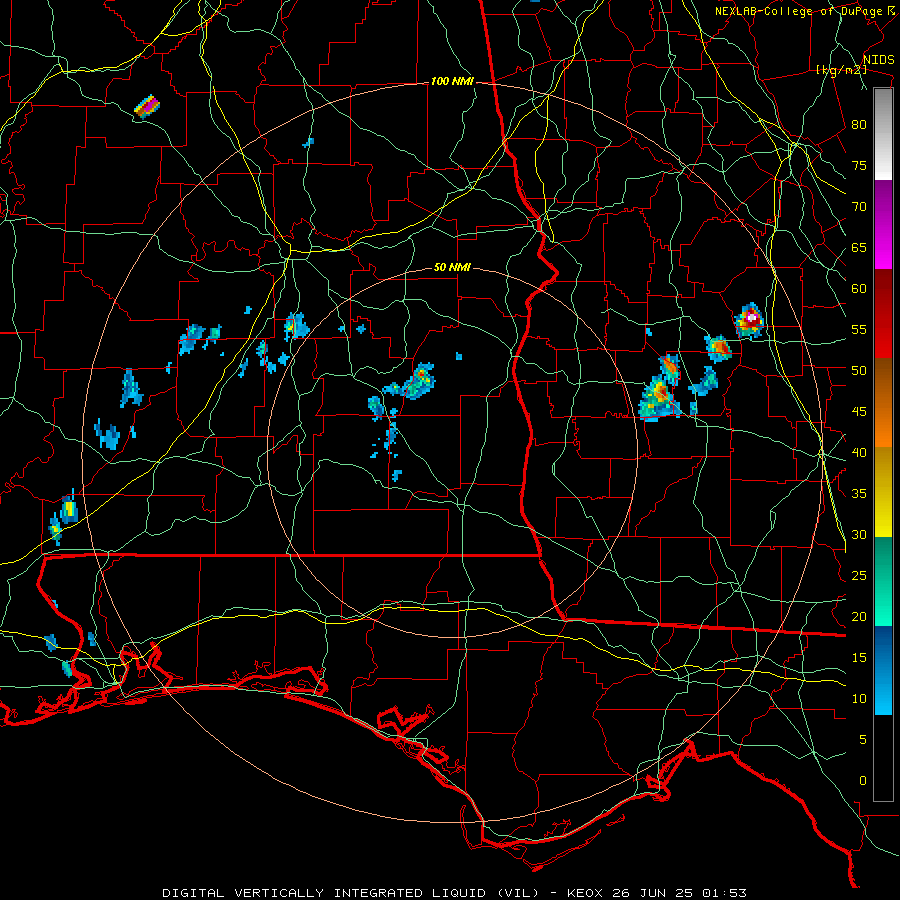Select the blue segment of the VIL scale
The height and width of the screenshot is (900, 900).
click(x=883, y=670)
